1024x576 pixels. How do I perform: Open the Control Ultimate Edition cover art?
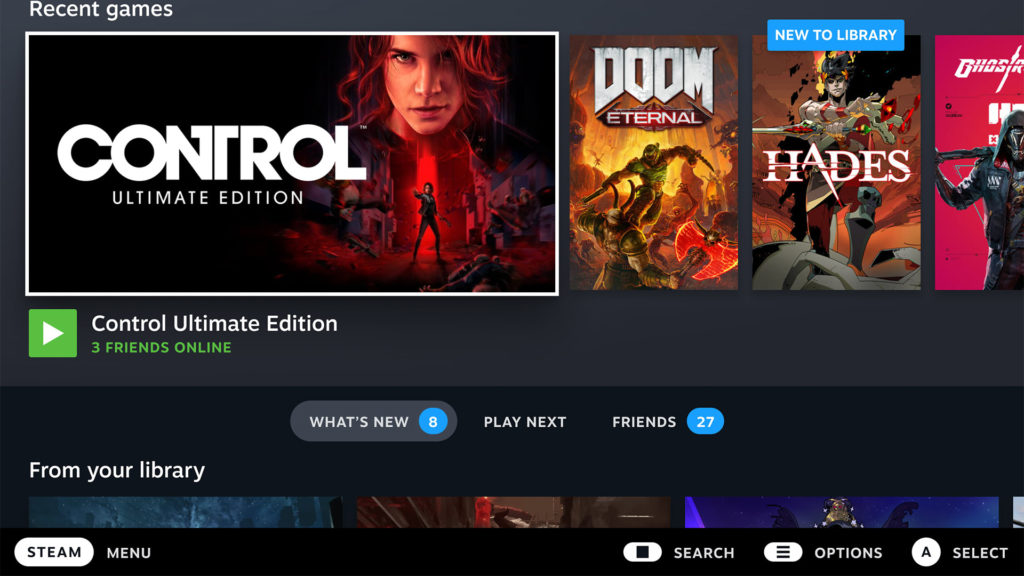292,163
